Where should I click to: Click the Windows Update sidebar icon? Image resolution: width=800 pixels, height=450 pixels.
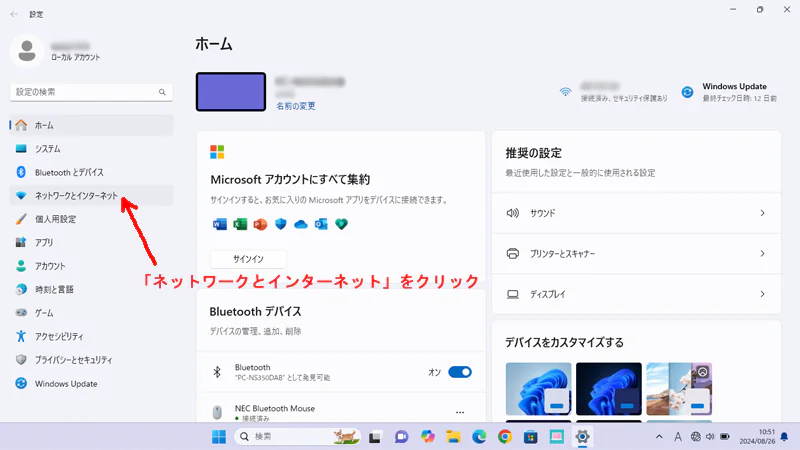pyautogui.click(x=21, y=383)
